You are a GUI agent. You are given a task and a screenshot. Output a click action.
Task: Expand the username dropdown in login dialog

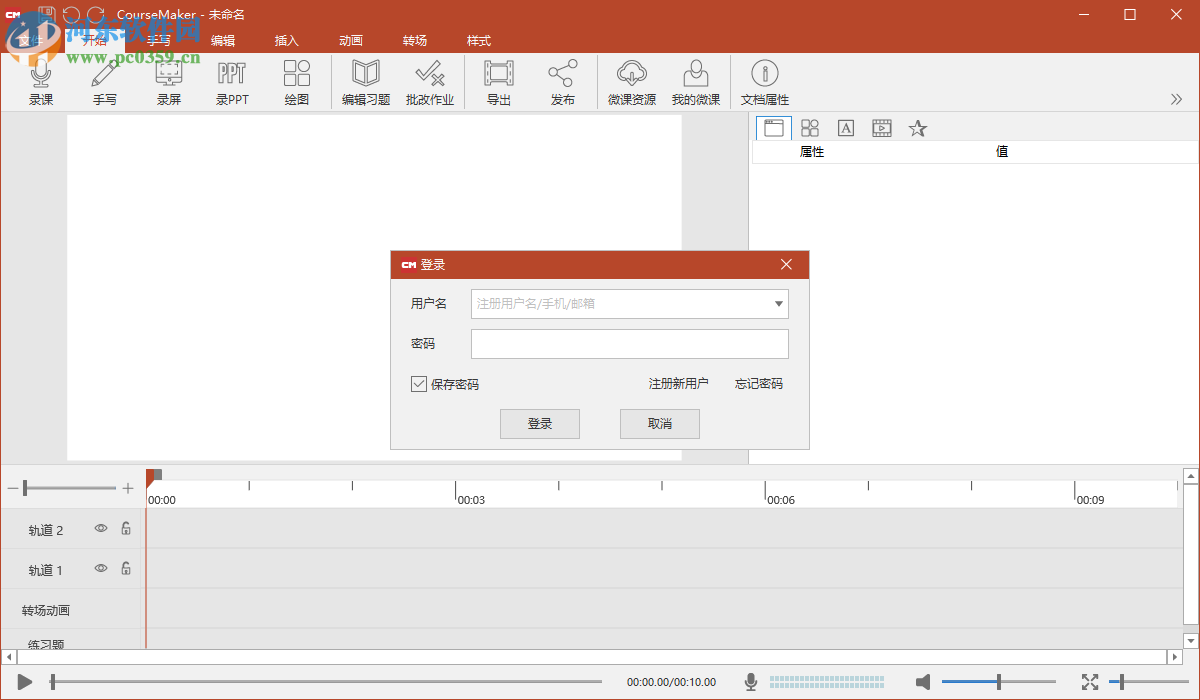point(778,303)
